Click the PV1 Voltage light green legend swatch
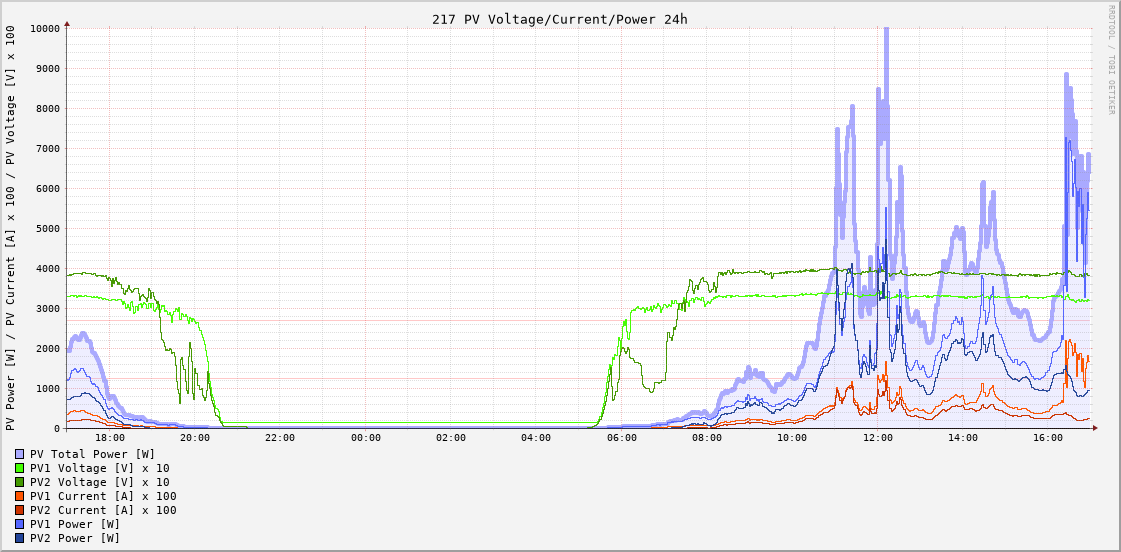This screenshot has width=1121, height=552. pos(19,468)
